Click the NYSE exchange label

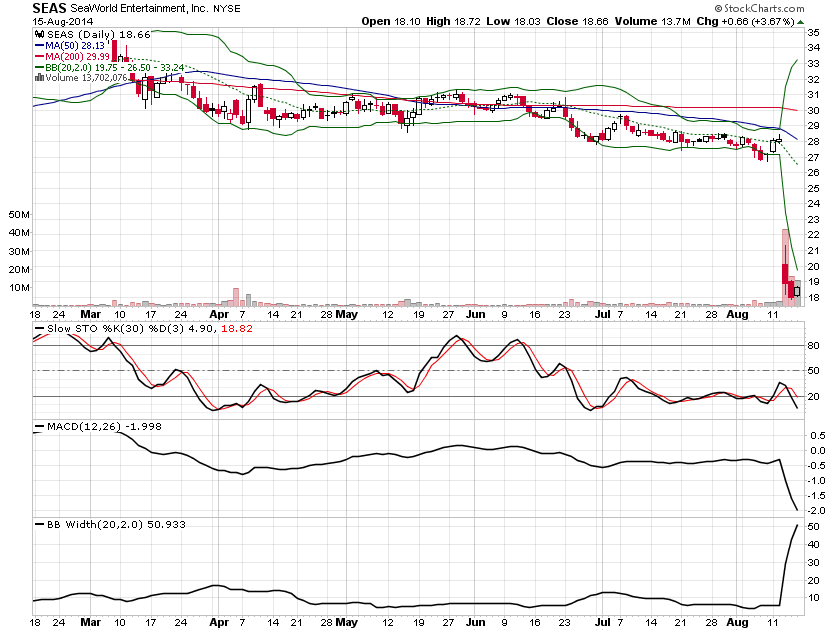pyautogui.click(x=227, y=9)
